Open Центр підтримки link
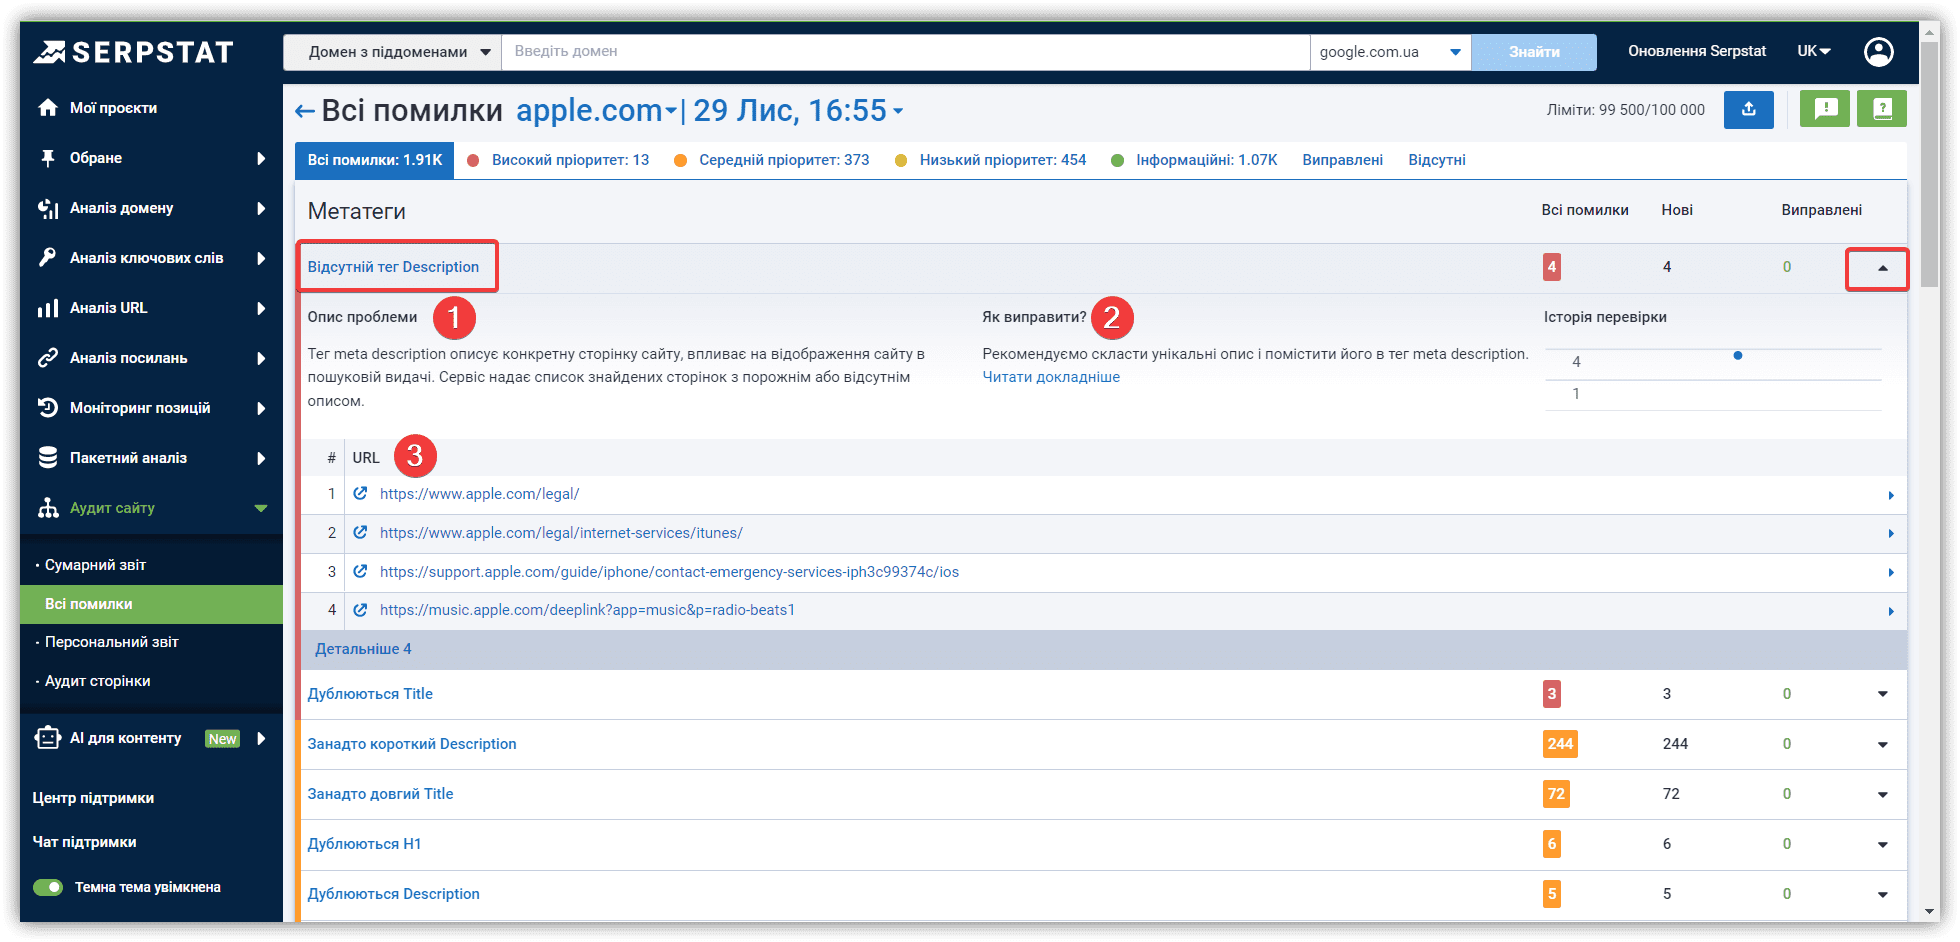The width and height of the screenshot is (1960, 942). tap(93, 798)
